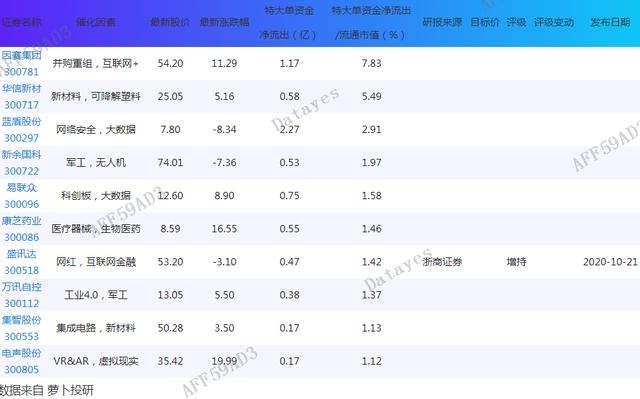640x399 pixels.
Task: Open stock link 易联众 300096
Action: (x=21, y=196)
